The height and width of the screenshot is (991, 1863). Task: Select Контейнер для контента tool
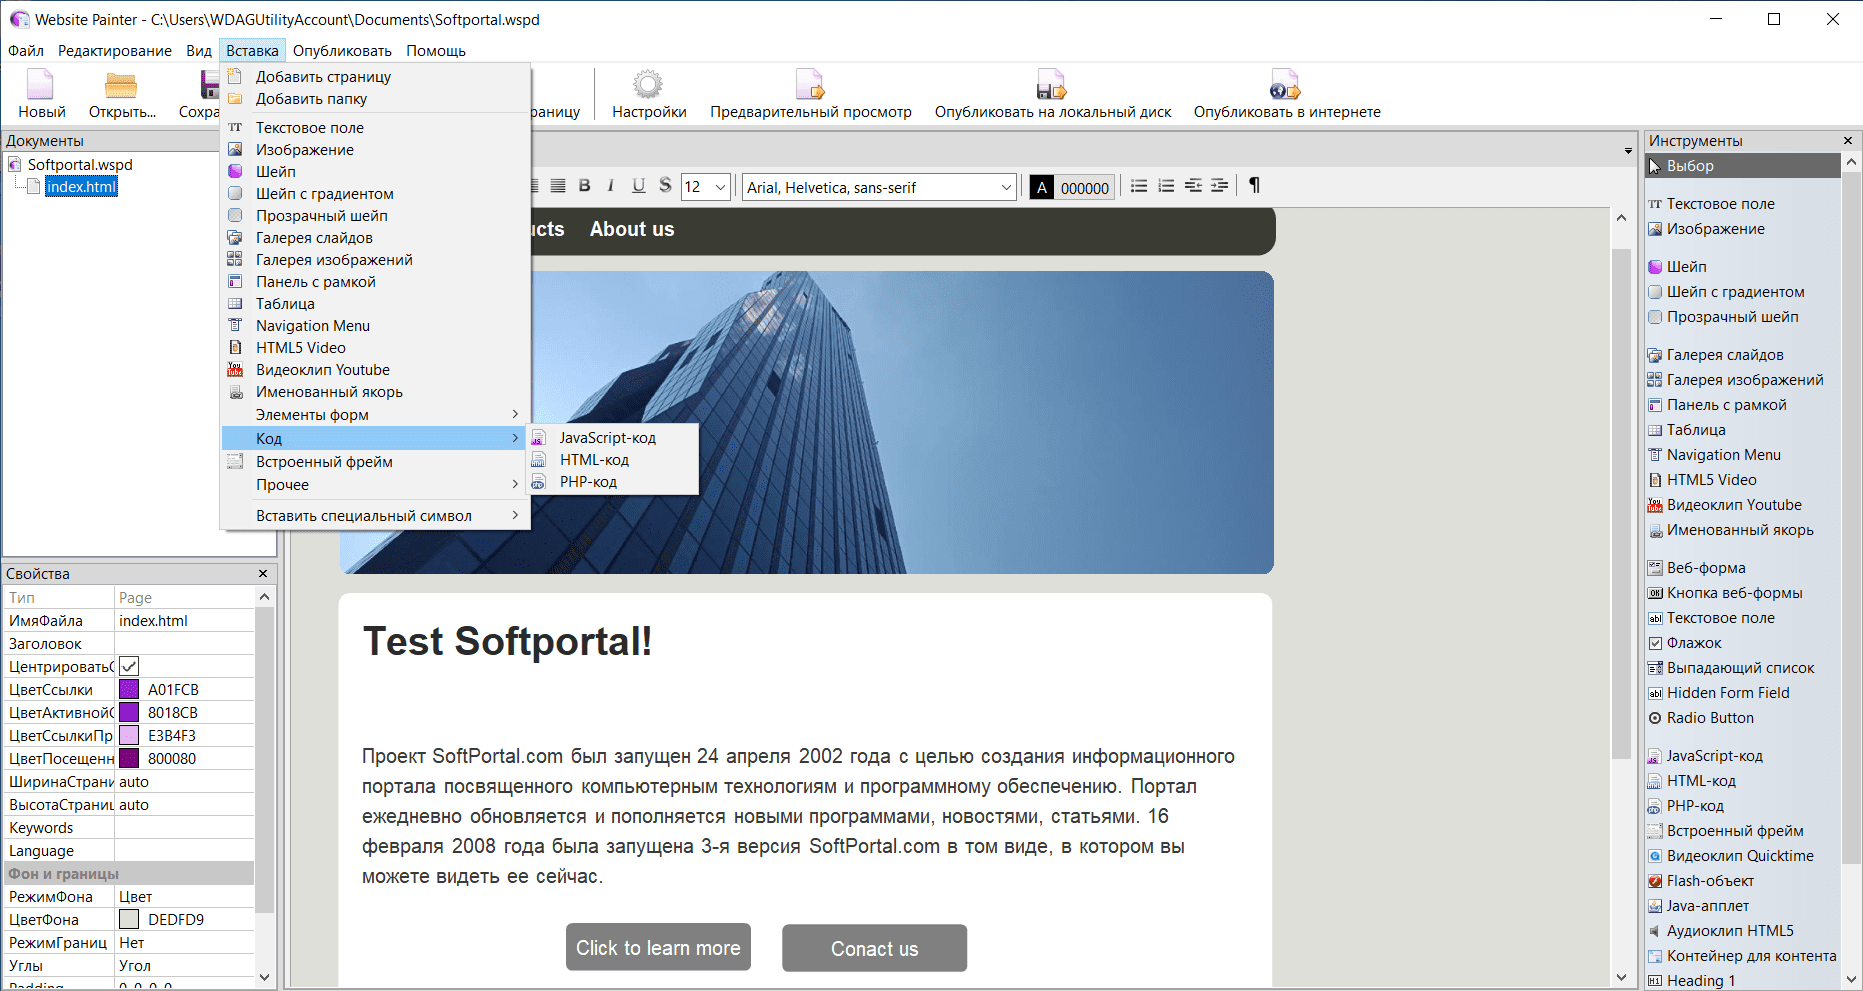pos(1742,956)
